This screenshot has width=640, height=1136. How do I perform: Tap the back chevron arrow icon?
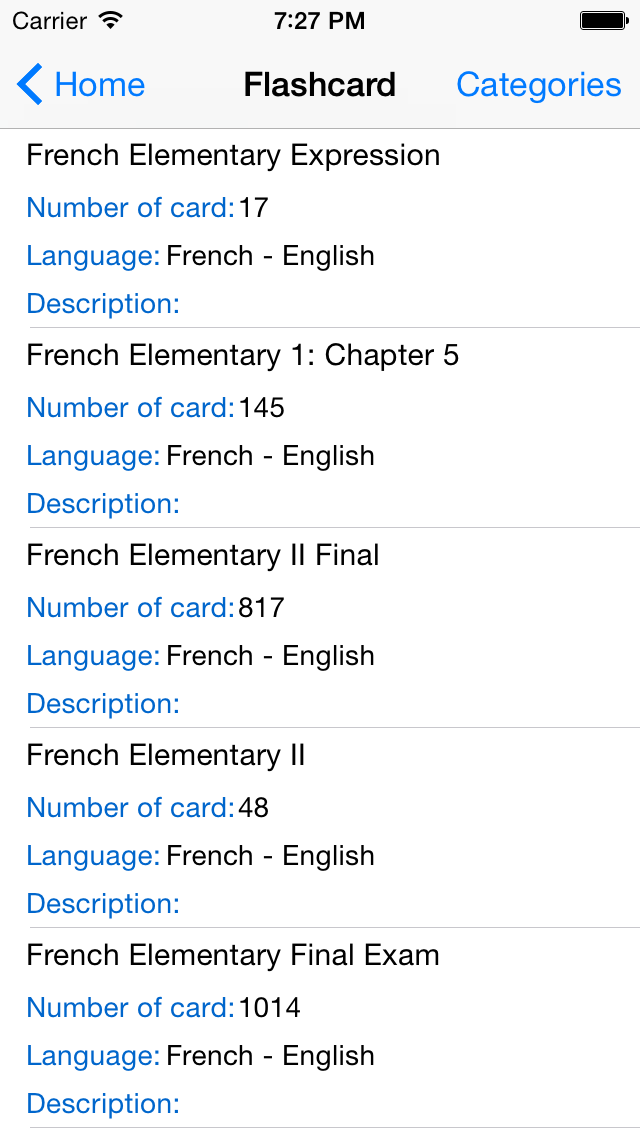click(28, 85)
